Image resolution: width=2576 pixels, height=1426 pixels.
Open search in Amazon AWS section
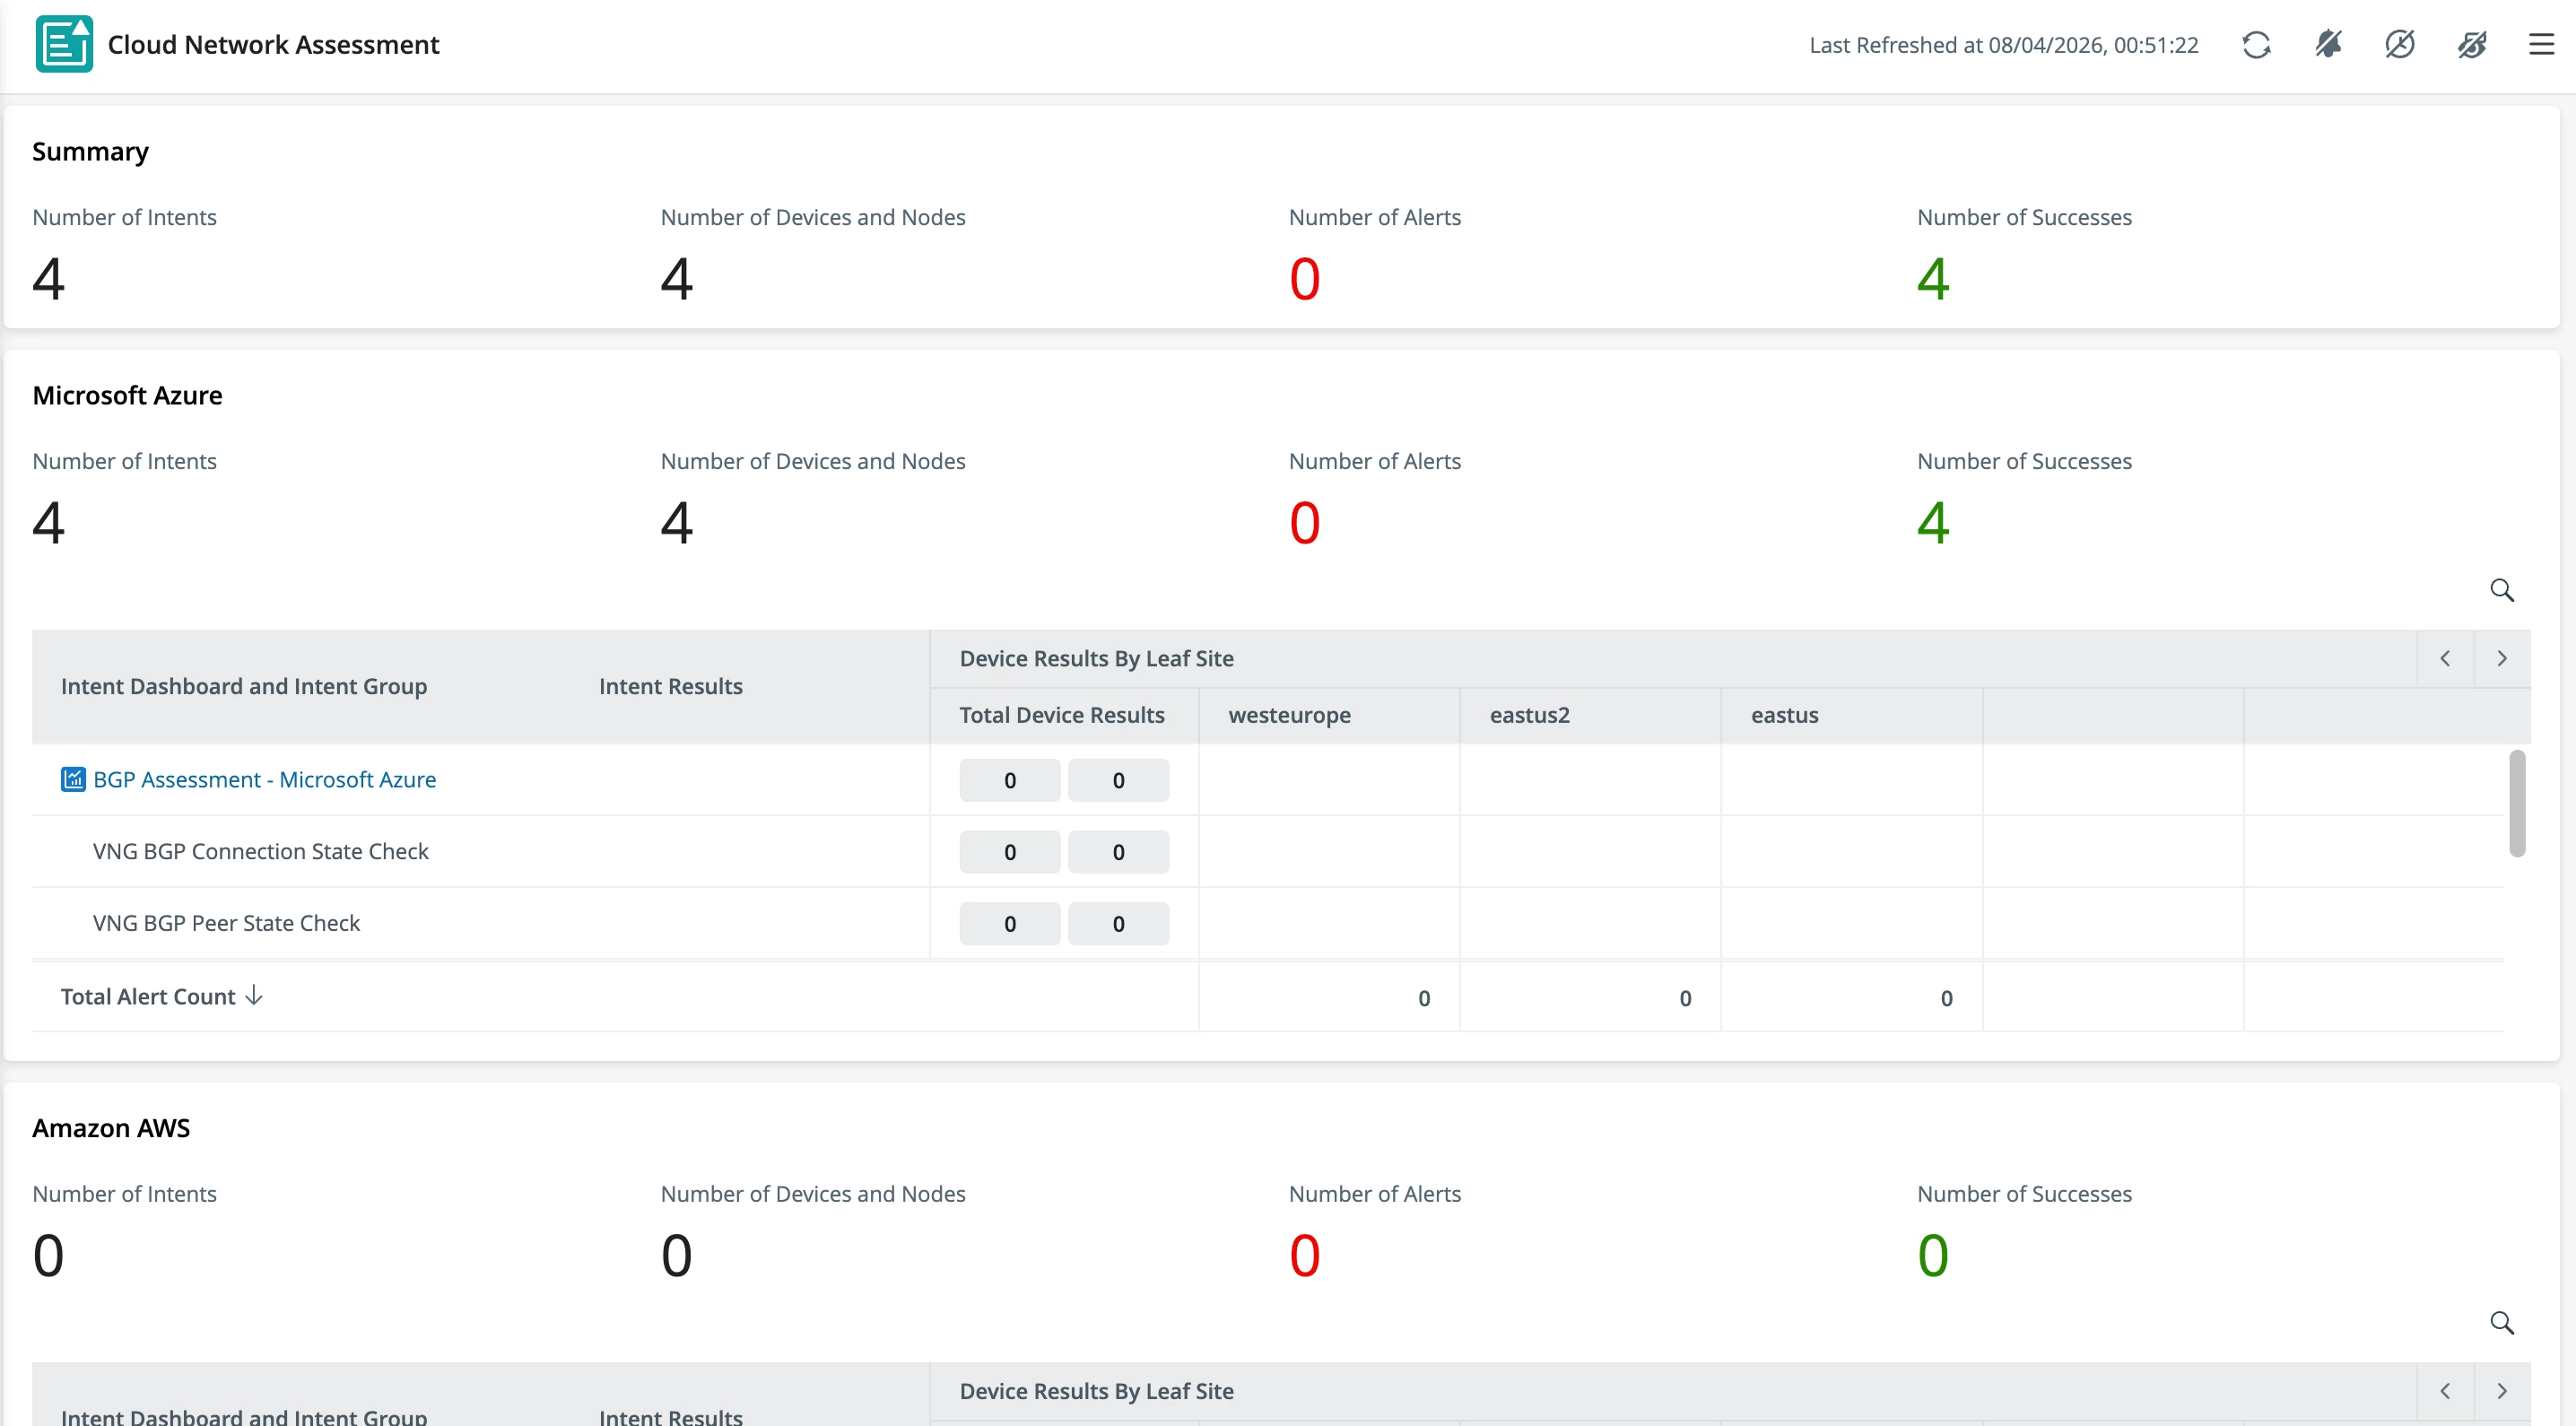tap(2502, 1323)
